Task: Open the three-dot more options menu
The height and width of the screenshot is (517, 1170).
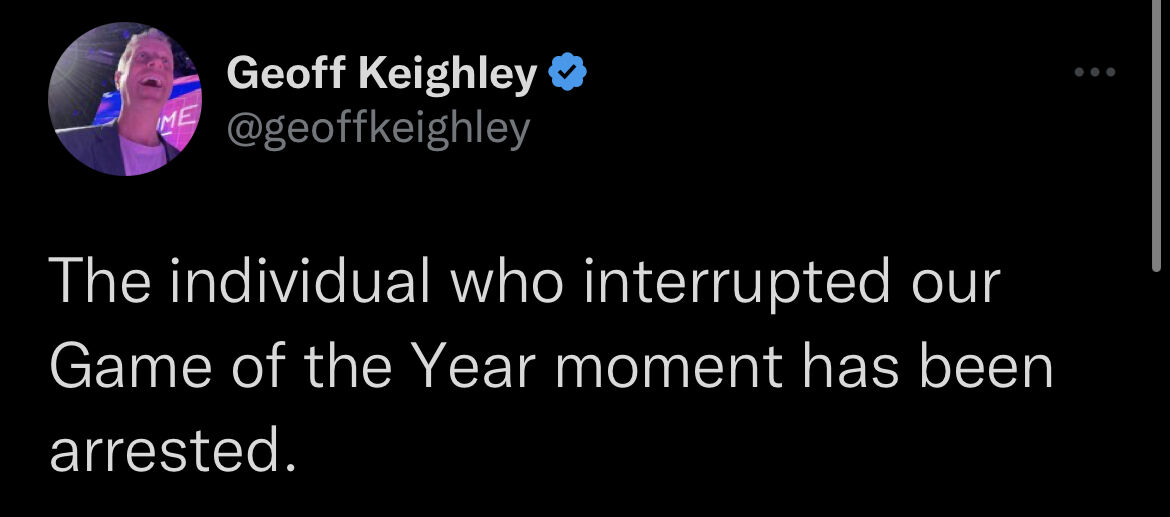Action: pyautogui.click(x=1095, y=72)
